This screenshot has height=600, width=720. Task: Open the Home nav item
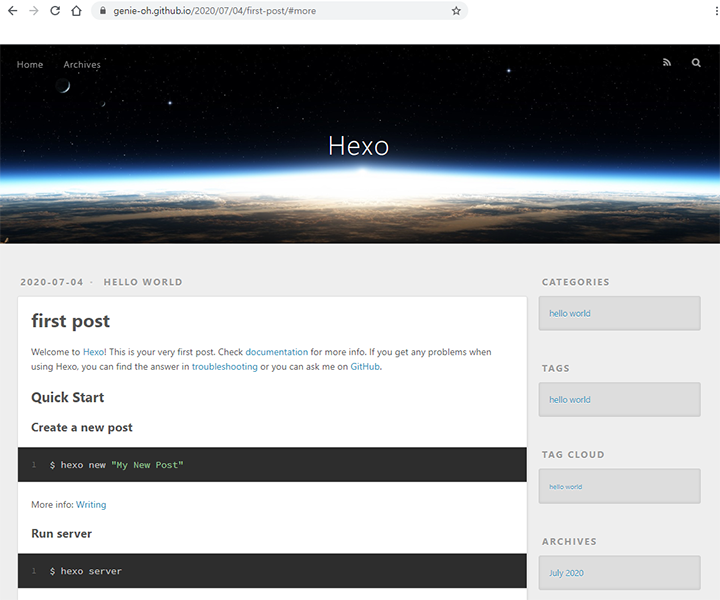tap(30, 65)
